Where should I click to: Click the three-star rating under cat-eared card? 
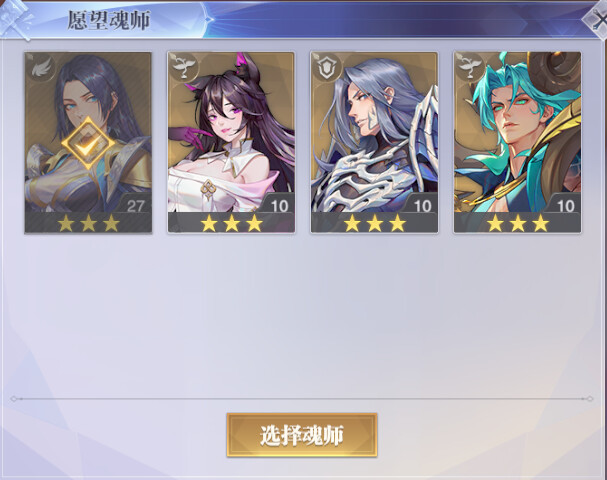click(x=231, y=223)
